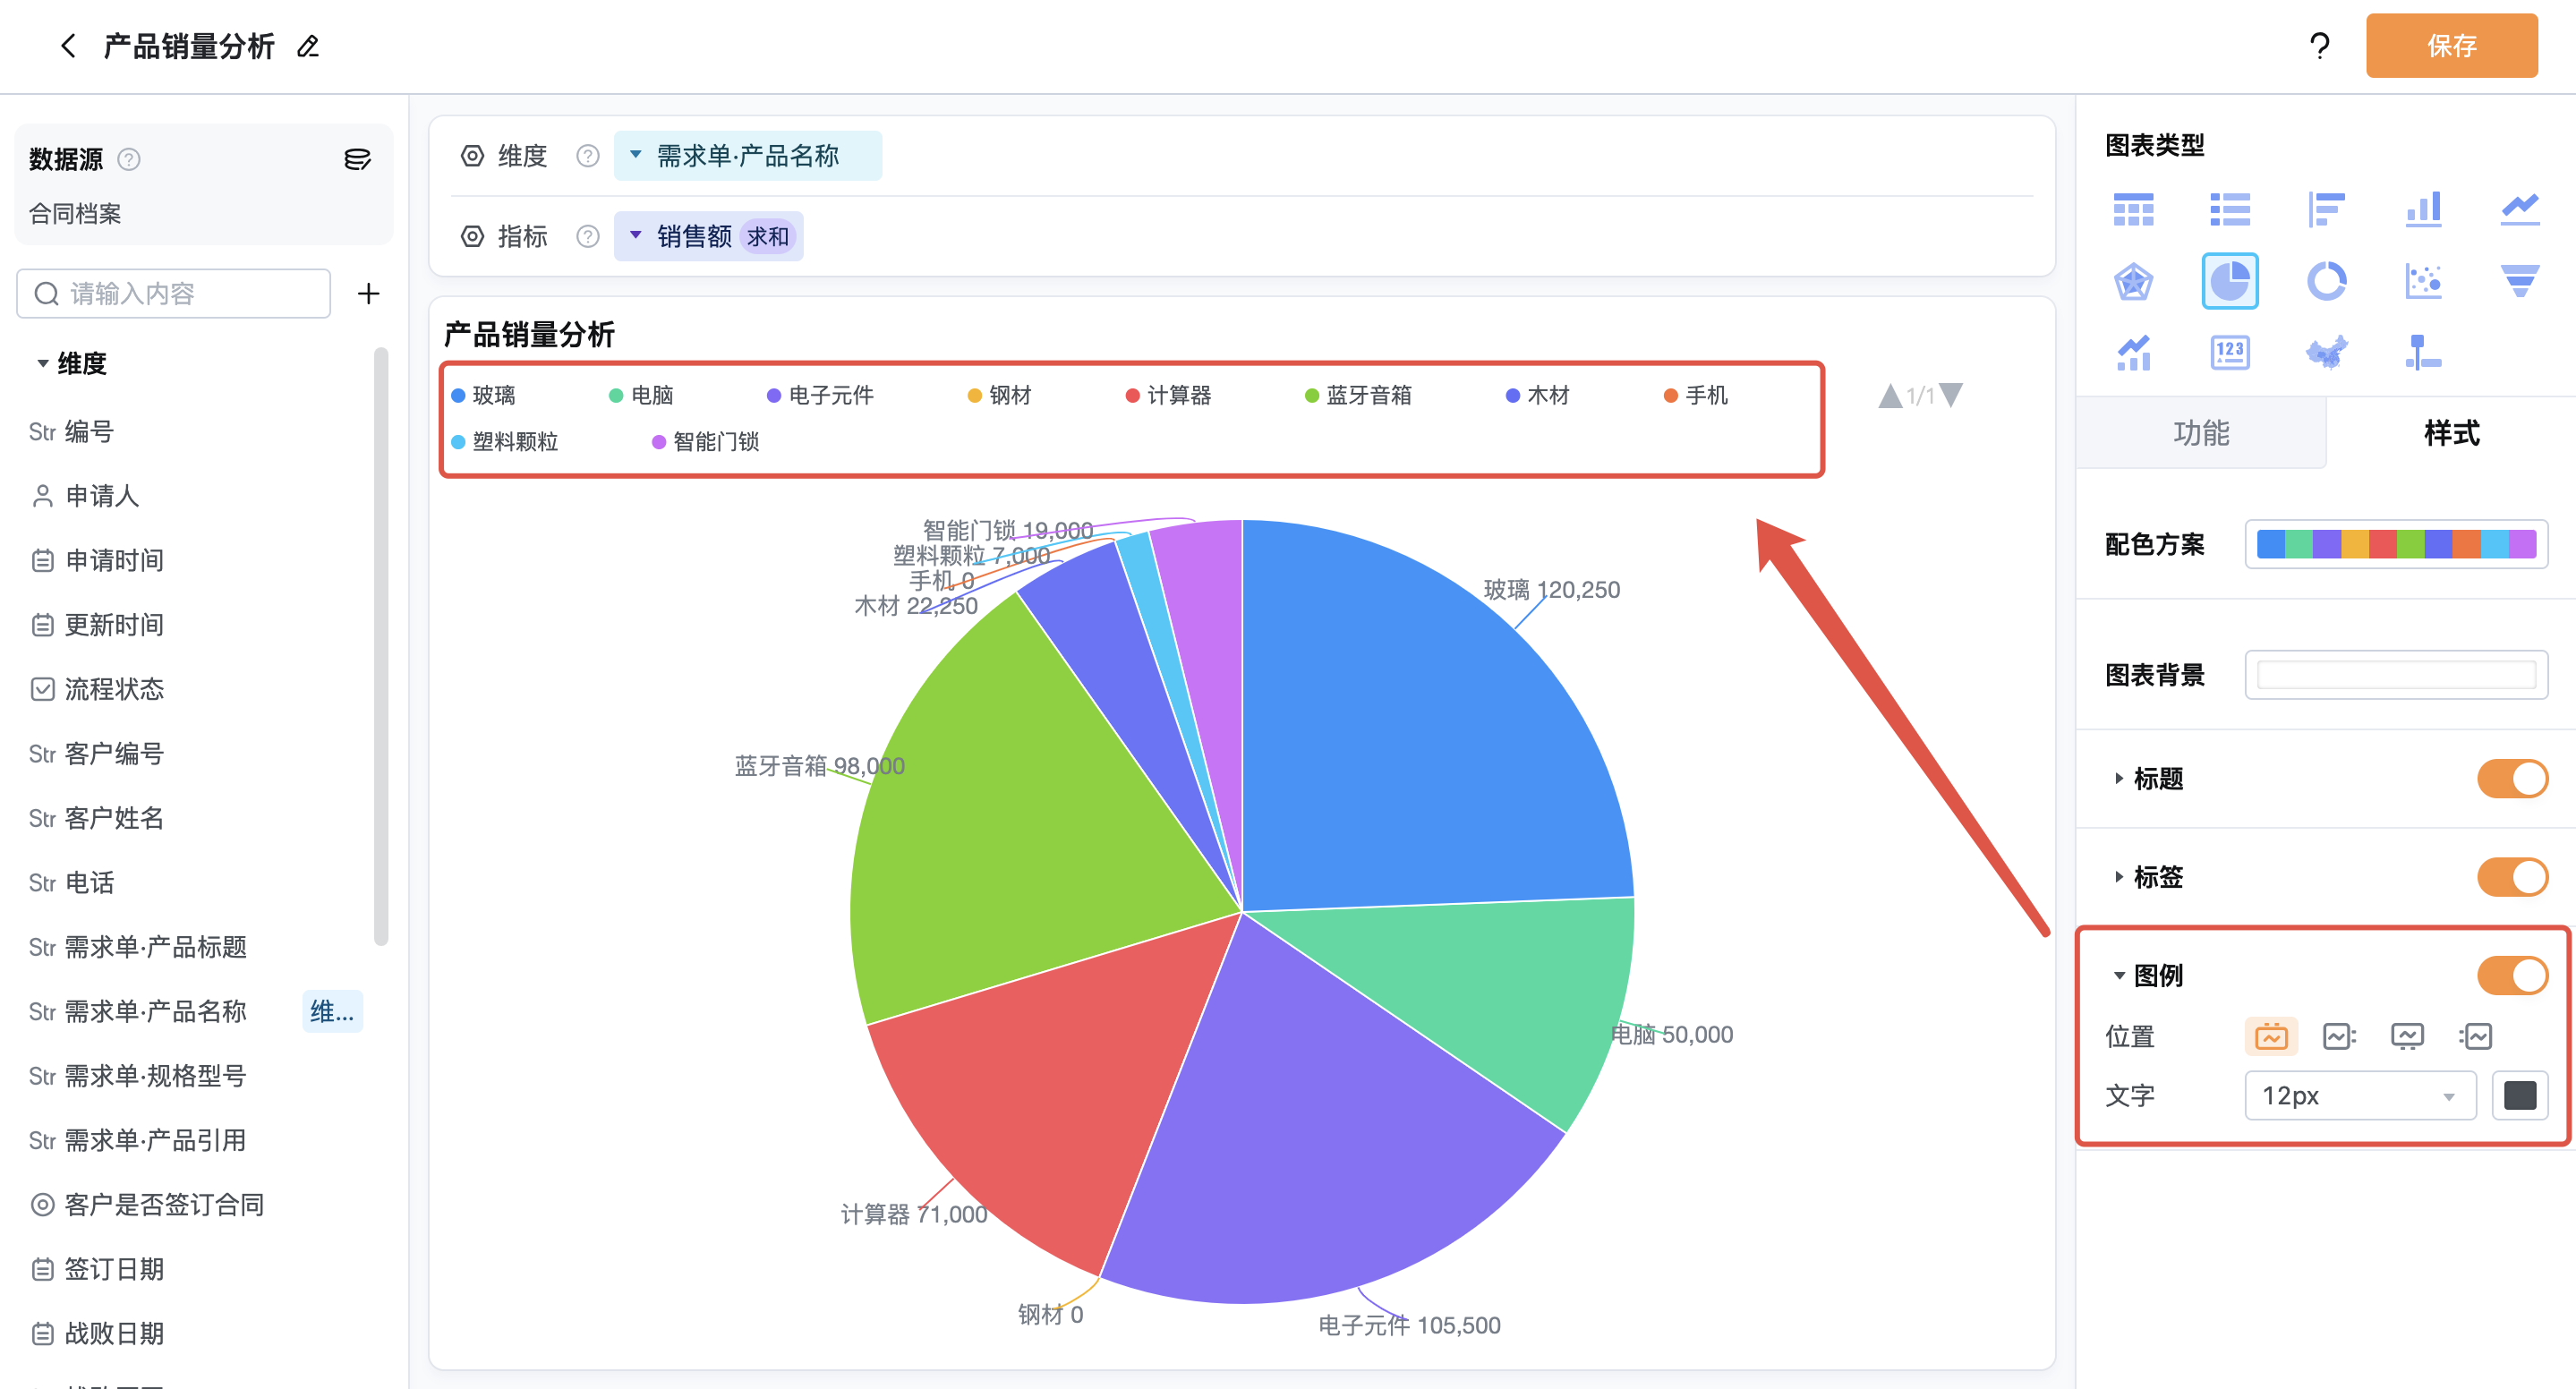Click the back arrow icon
Image resolution: width=2576 pixels, height=1389 pixels.
click(68, 46)
